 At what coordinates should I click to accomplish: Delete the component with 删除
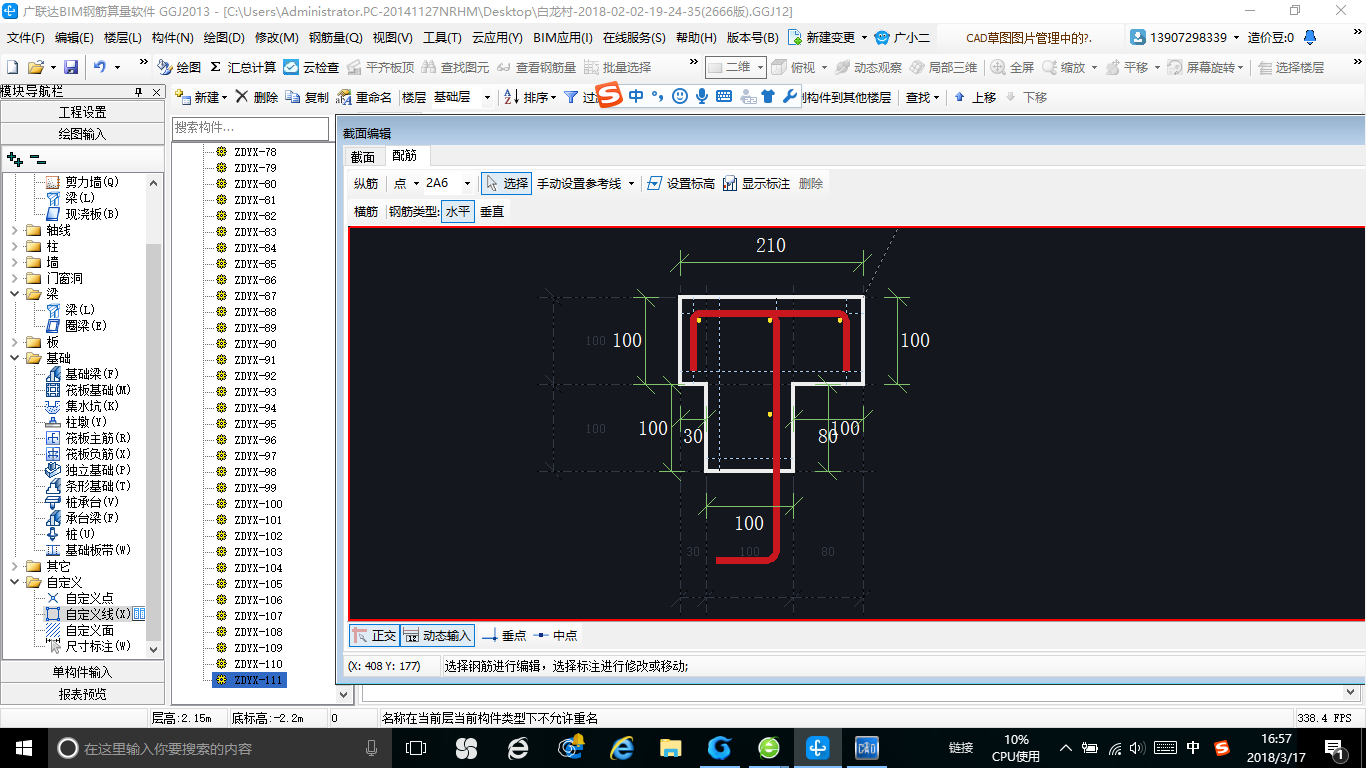256,97
